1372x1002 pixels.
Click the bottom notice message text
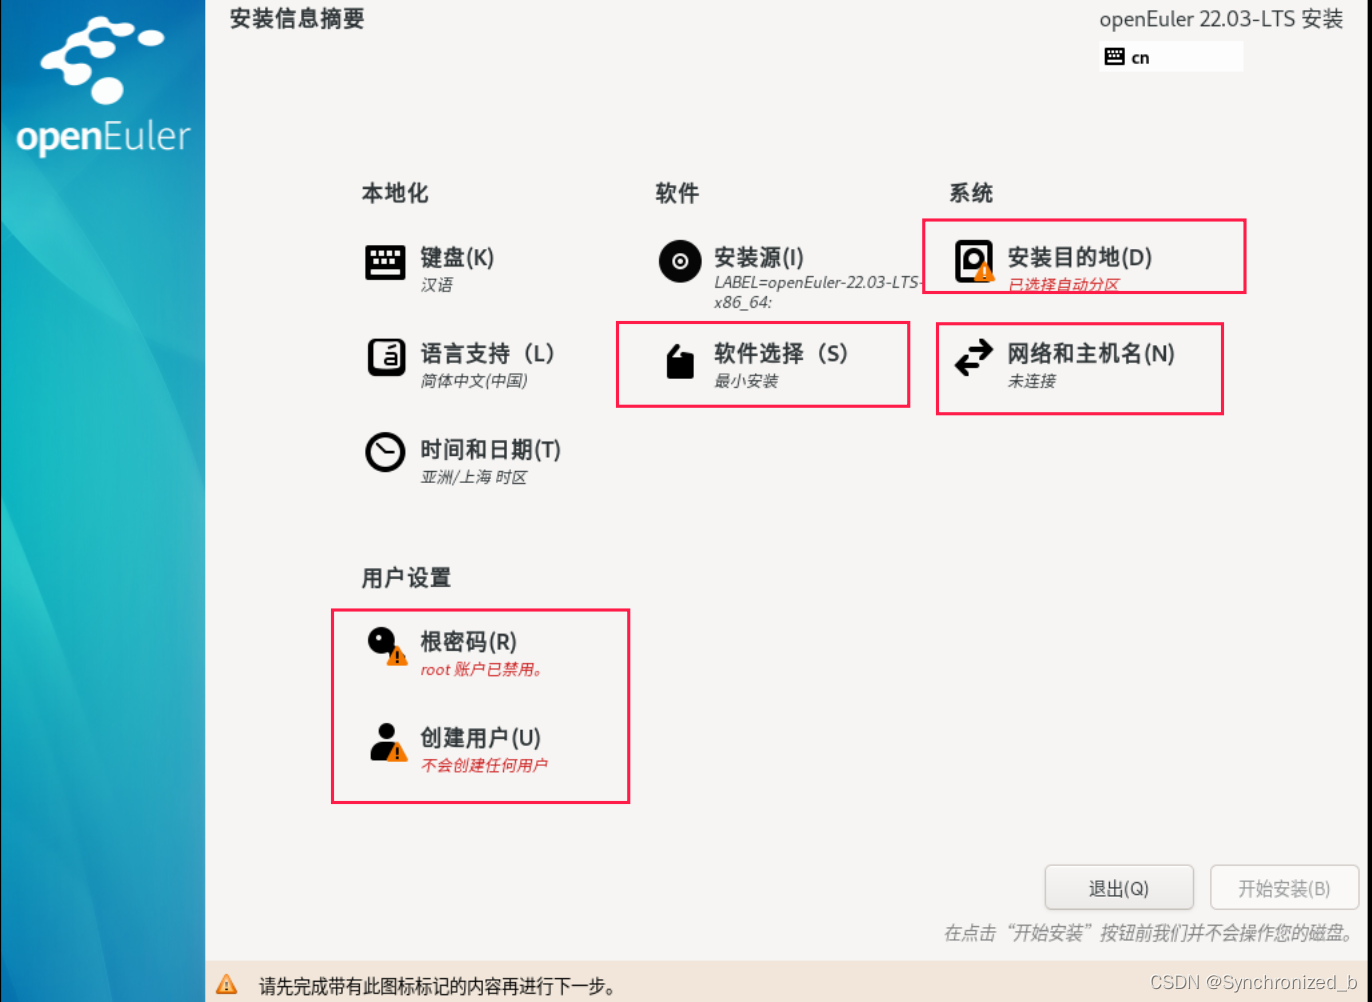pos(438,986)
